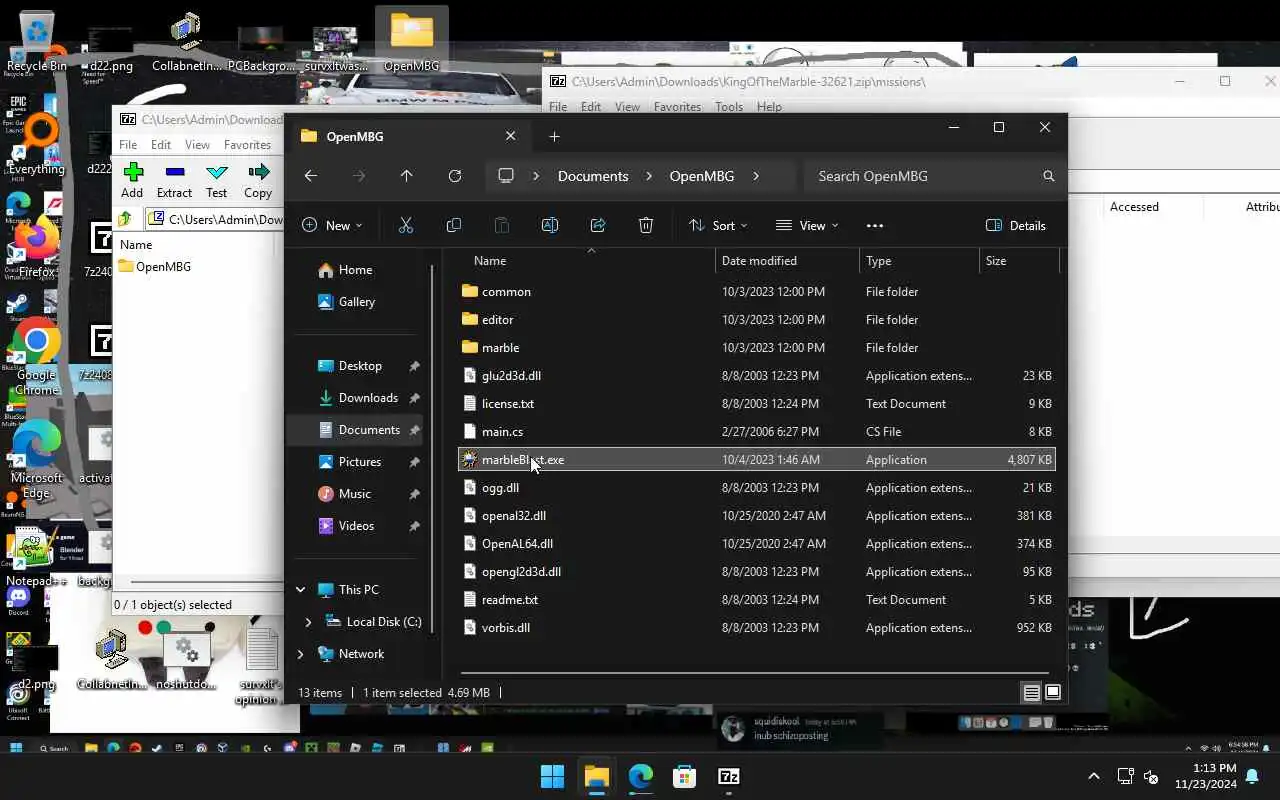Click the Copy button in 7-Zip toolbar
The width and height of the screenshot is (1280, 800).
click(x=258, y=180)
